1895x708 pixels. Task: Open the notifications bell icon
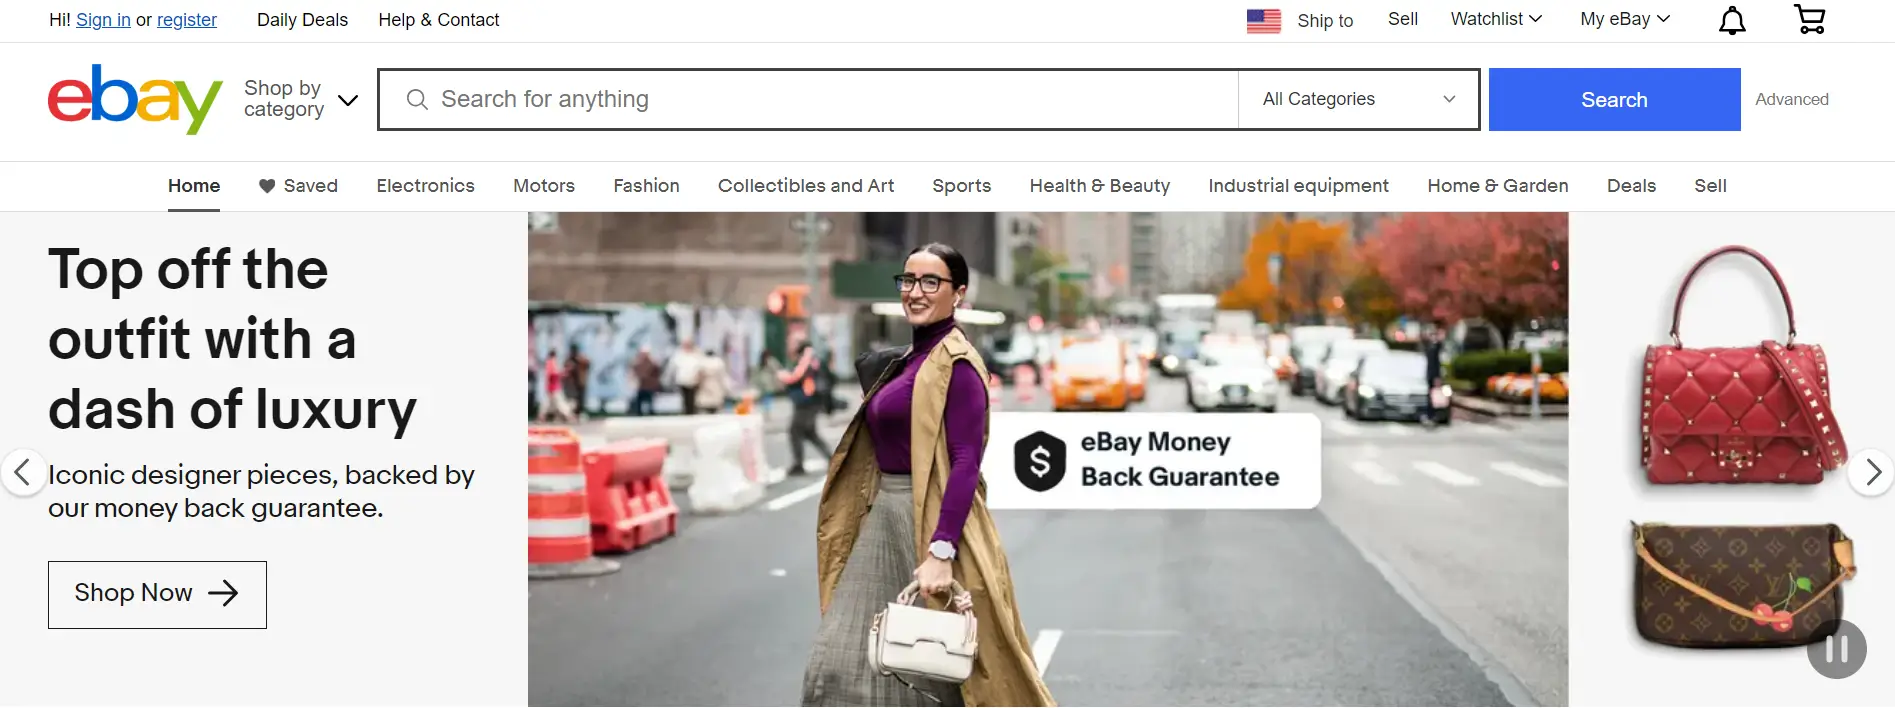point(1732,20)
